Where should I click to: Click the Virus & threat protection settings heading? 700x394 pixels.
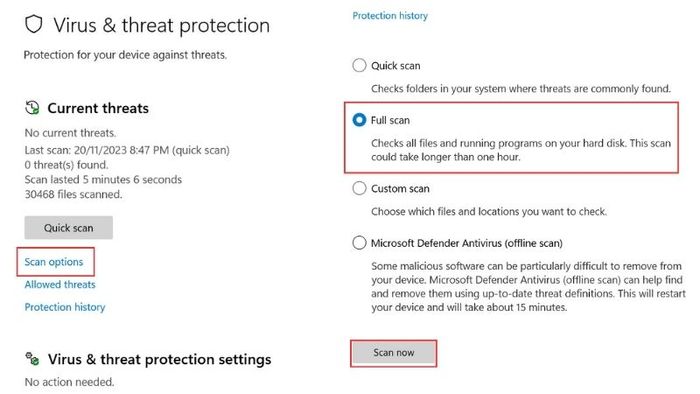[x=159, y=359]
